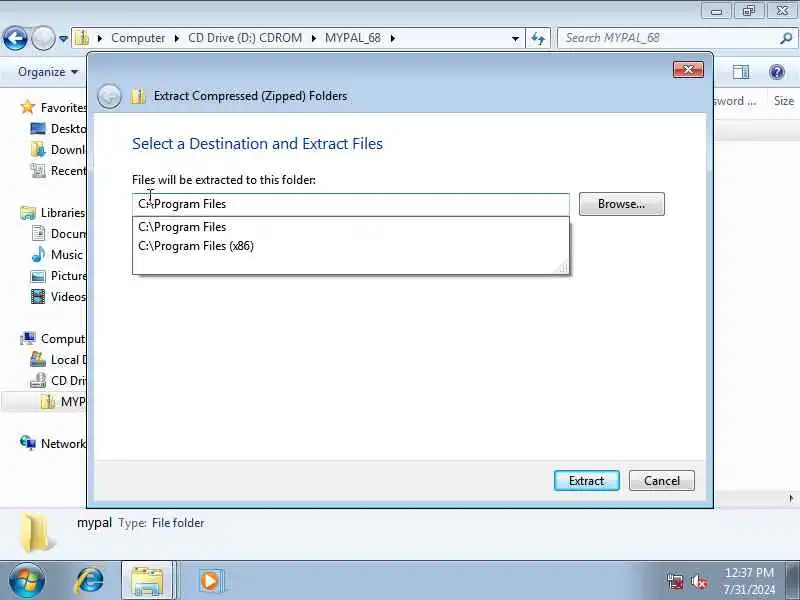Click the Extract button

(586, 481)
